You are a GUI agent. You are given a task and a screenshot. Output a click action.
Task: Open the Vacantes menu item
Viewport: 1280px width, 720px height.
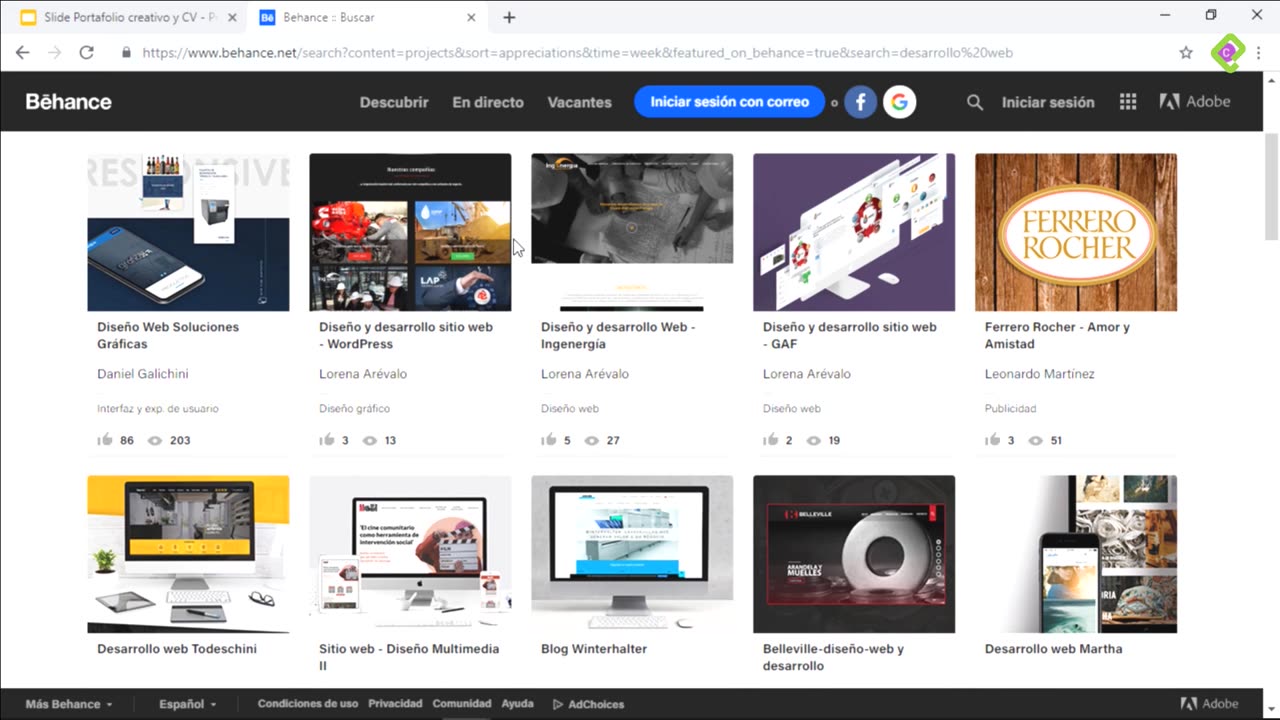pyautogui.click(x=580, y=102)
